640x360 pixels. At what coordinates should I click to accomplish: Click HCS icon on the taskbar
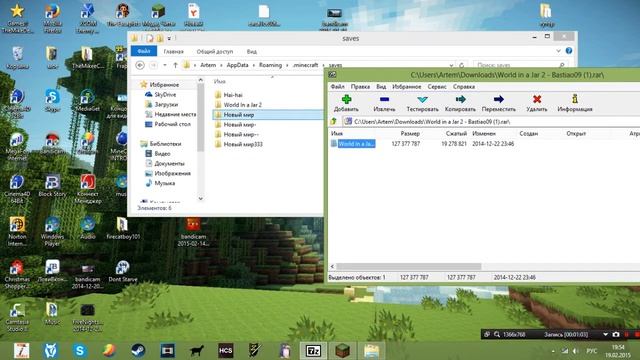click(x=225, y=351)
